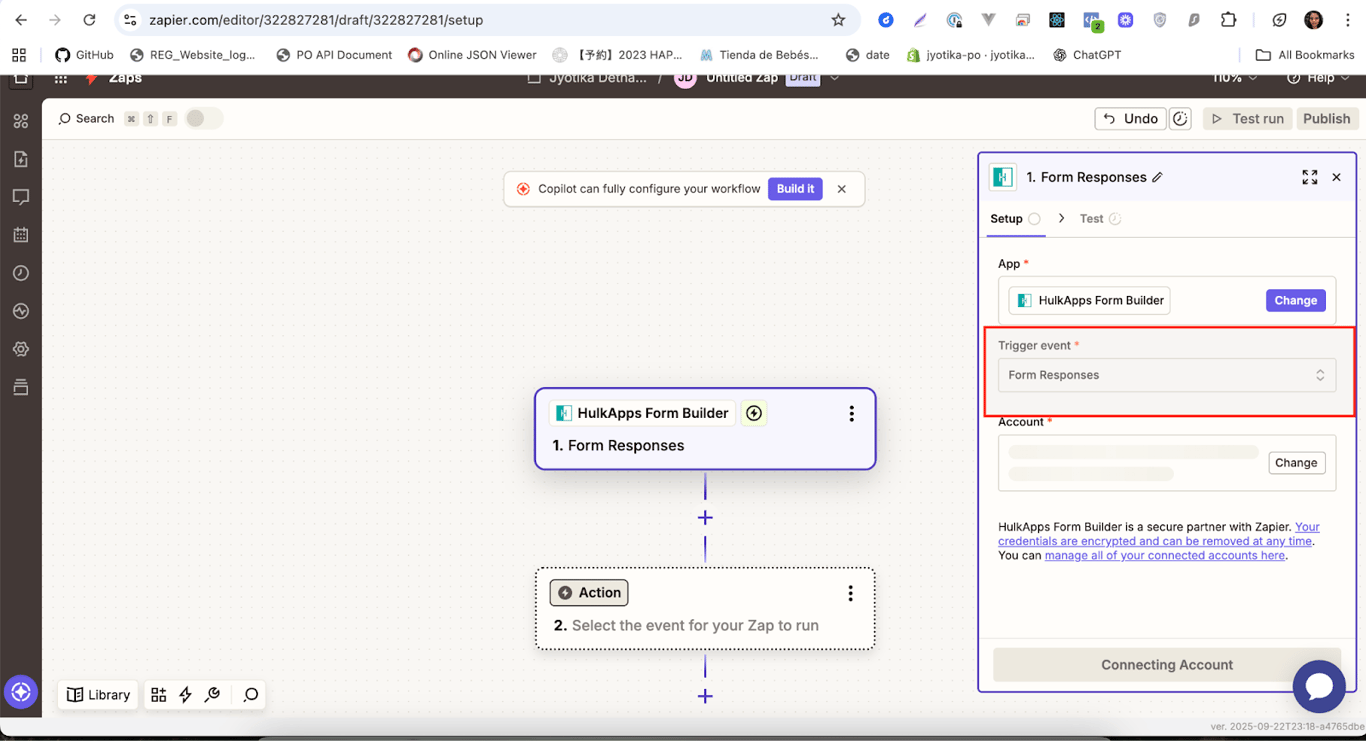
Task: Open the GitHub bookmark
Action: [x=84, y=55]
